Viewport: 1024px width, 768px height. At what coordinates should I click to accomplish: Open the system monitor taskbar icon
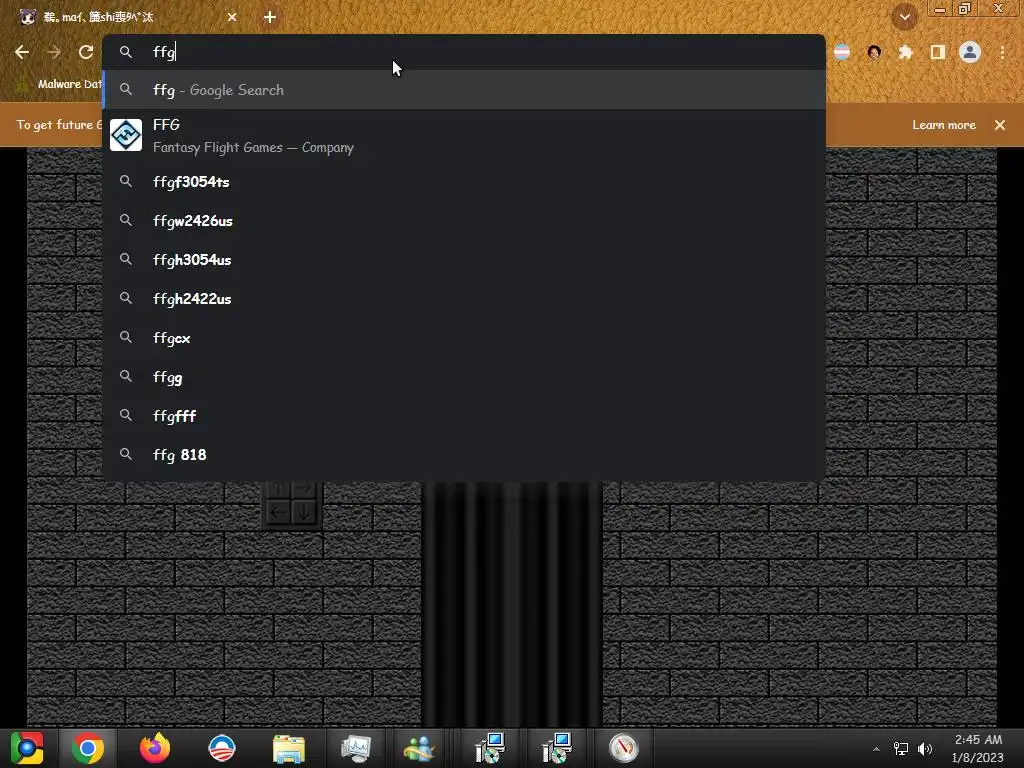click(356, 748)
